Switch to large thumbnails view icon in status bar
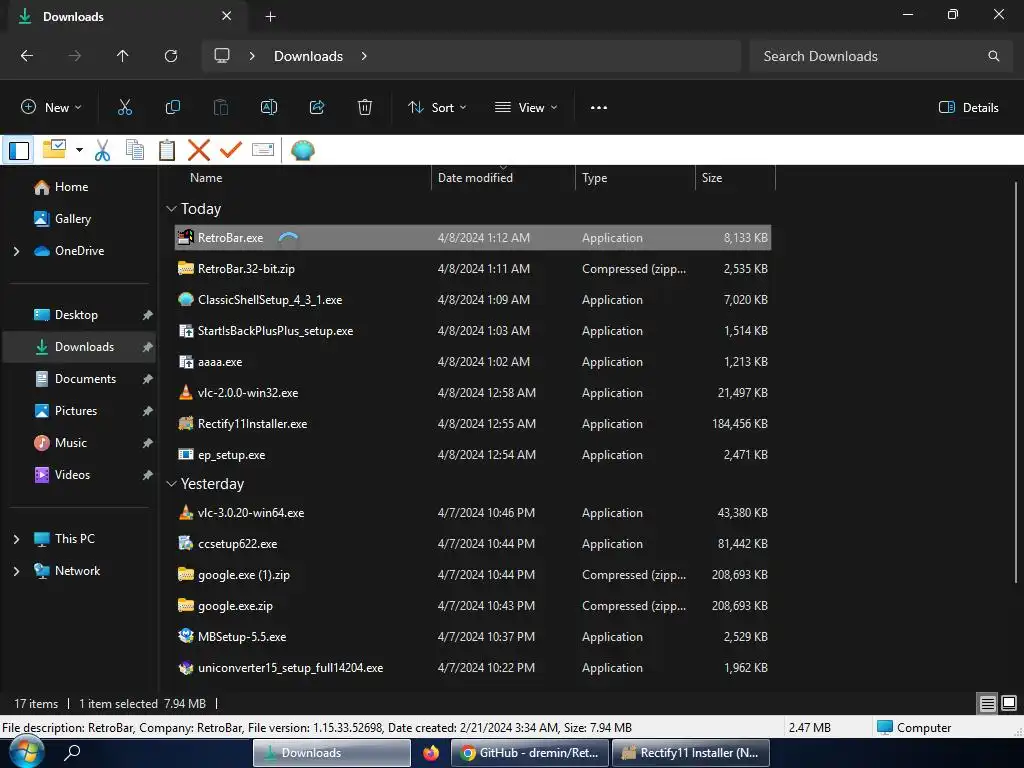Screen dimensions: 1024x768 [1008, 703]
